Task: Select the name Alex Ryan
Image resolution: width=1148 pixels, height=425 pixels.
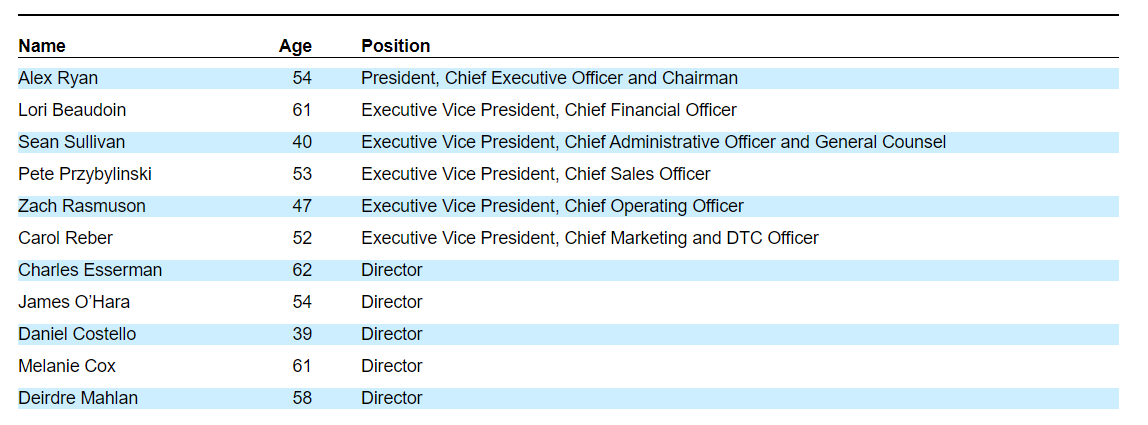Action: coord(58,78)
